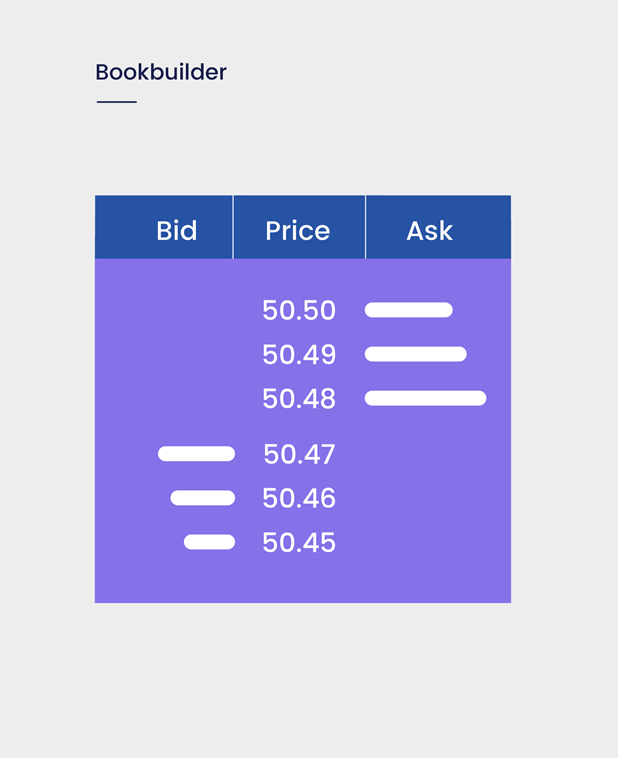618x758 pixels.
Task: Click the 50.49 price value
Action: pyautogui.click(x=299, y=354)
